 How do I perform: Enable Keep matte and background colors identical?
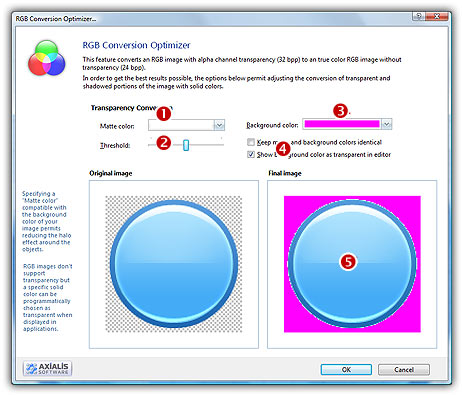(251, 142)
